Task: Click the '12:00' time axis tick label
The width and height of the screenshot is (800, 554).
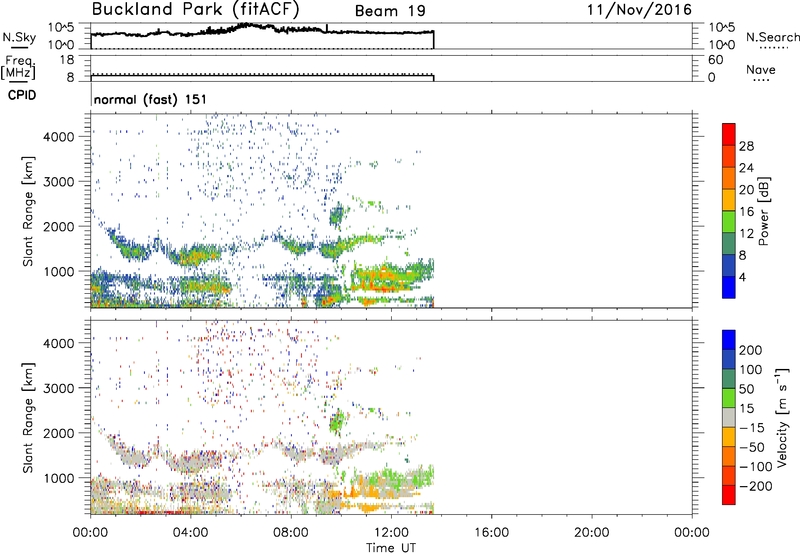Action: (391, 533)
